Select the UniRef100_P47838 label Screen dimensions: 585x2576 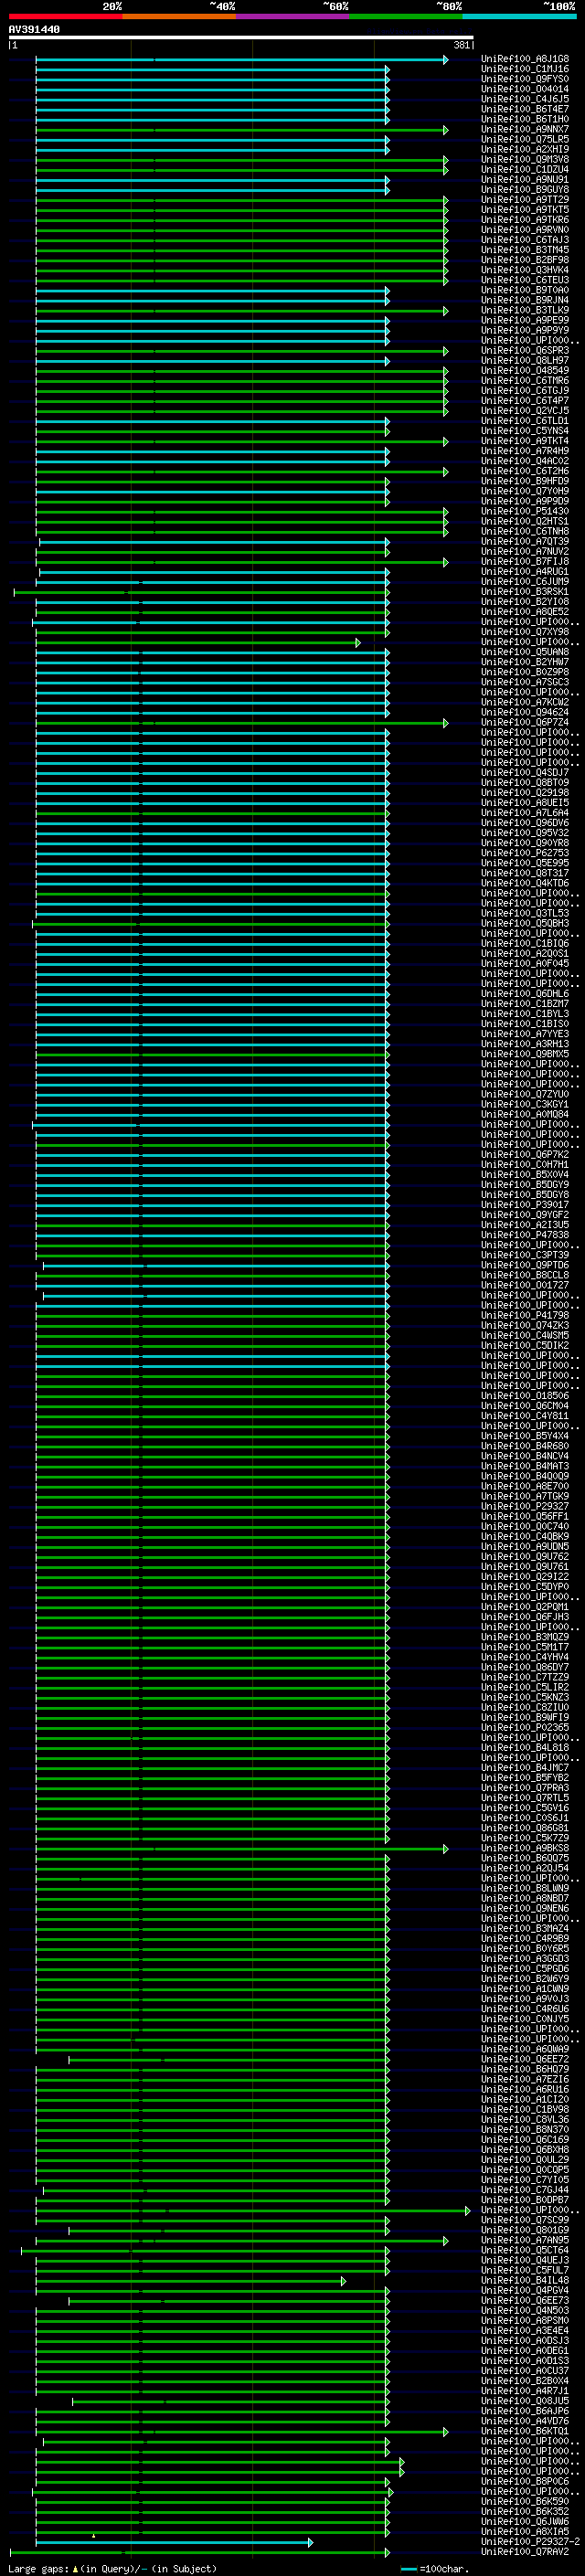[x=525, y=1236]
